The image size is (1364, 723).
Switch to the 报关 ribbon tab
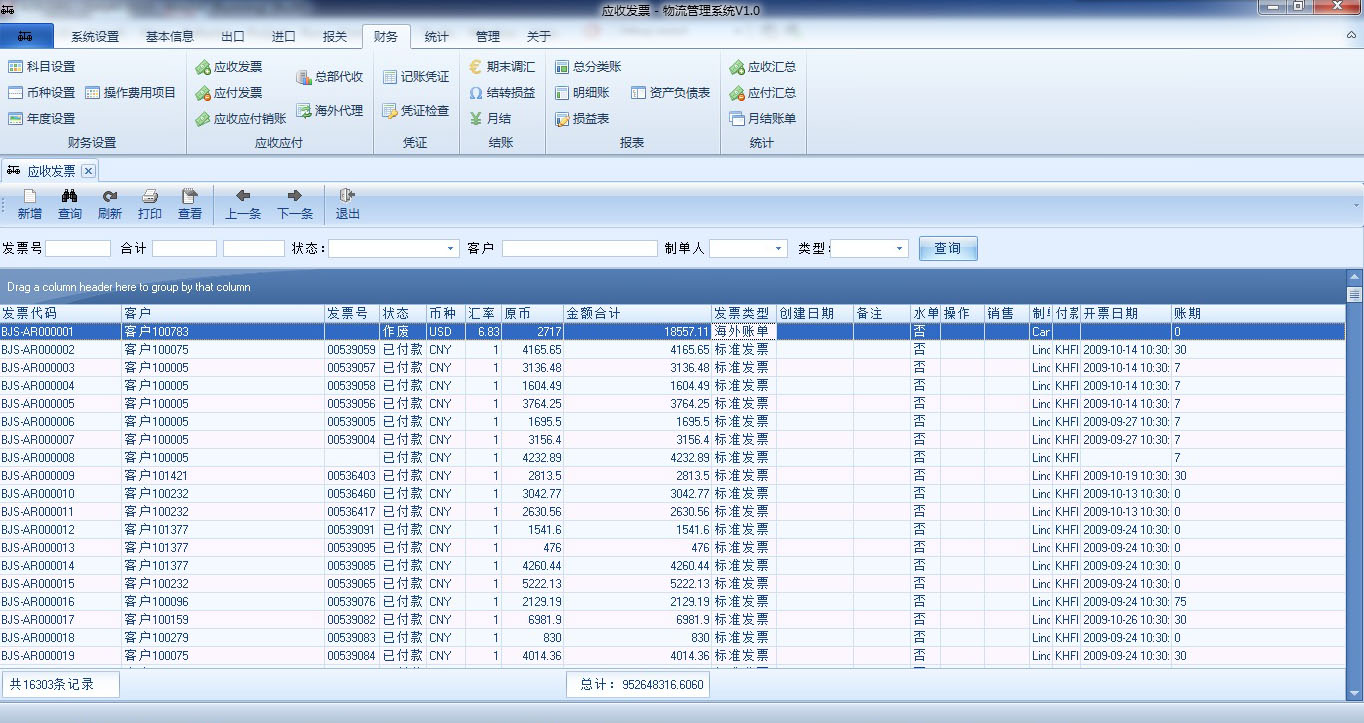(335, 37)
